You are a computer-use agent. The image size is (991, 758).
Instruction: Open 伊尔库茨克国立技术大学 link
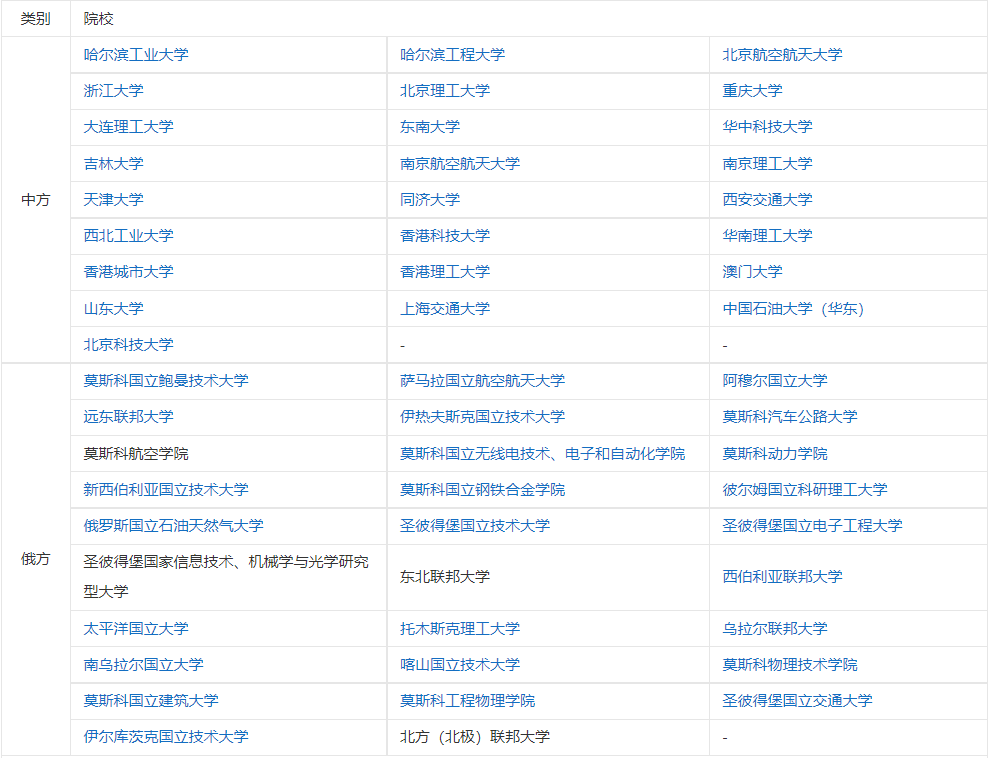[x=166, y=737]
